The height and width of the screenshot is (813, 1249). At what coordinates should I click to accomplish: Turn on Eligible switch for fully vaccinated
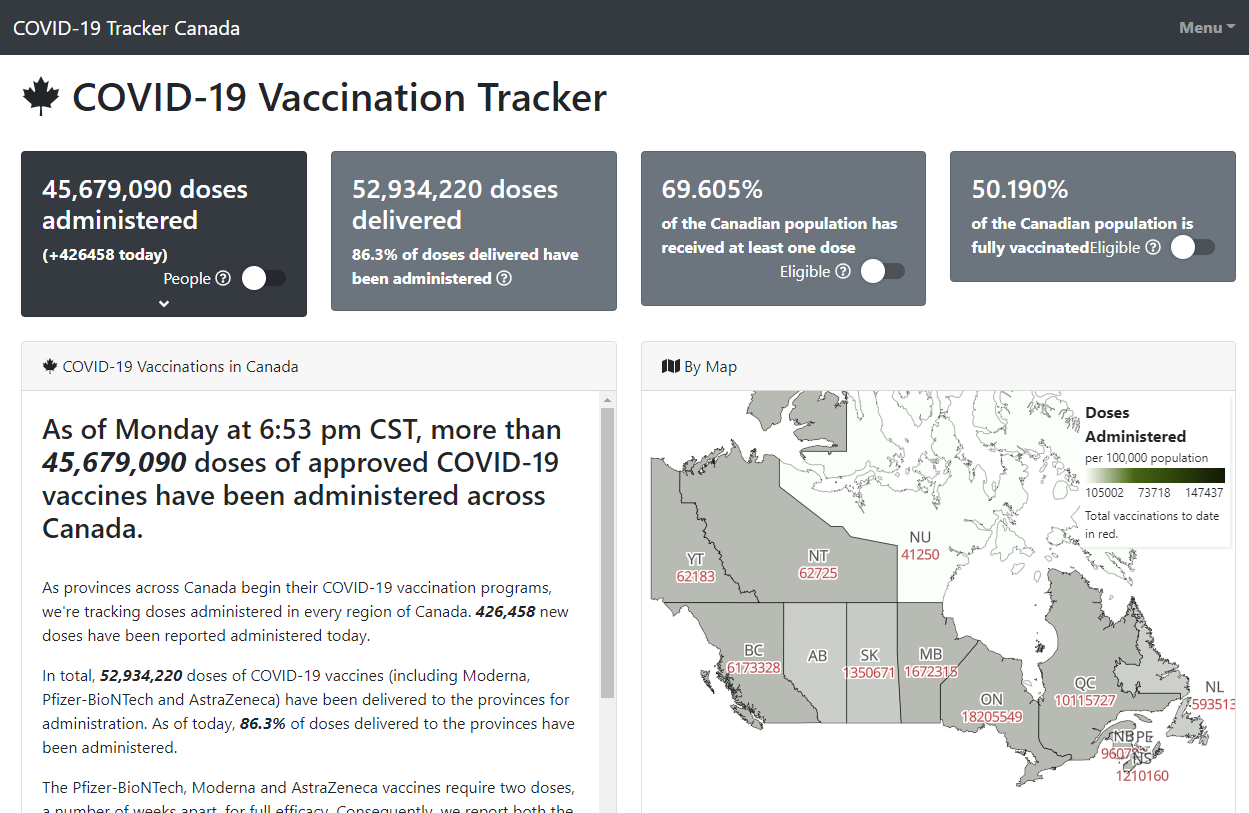[1193, 247]
